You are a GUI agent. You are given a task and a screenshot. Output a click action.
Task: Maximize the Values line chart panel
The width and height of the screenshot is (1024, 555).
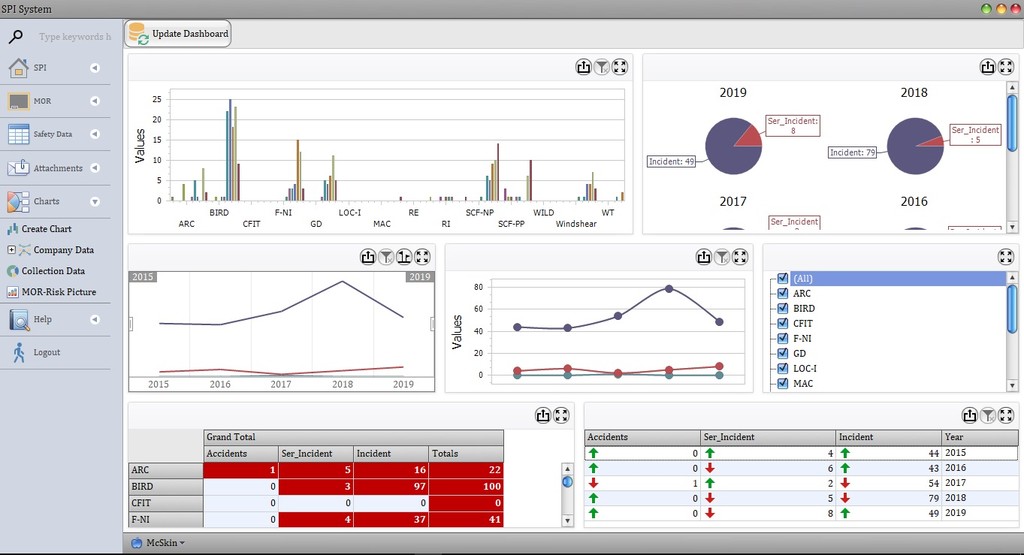(x=740, y=257)
